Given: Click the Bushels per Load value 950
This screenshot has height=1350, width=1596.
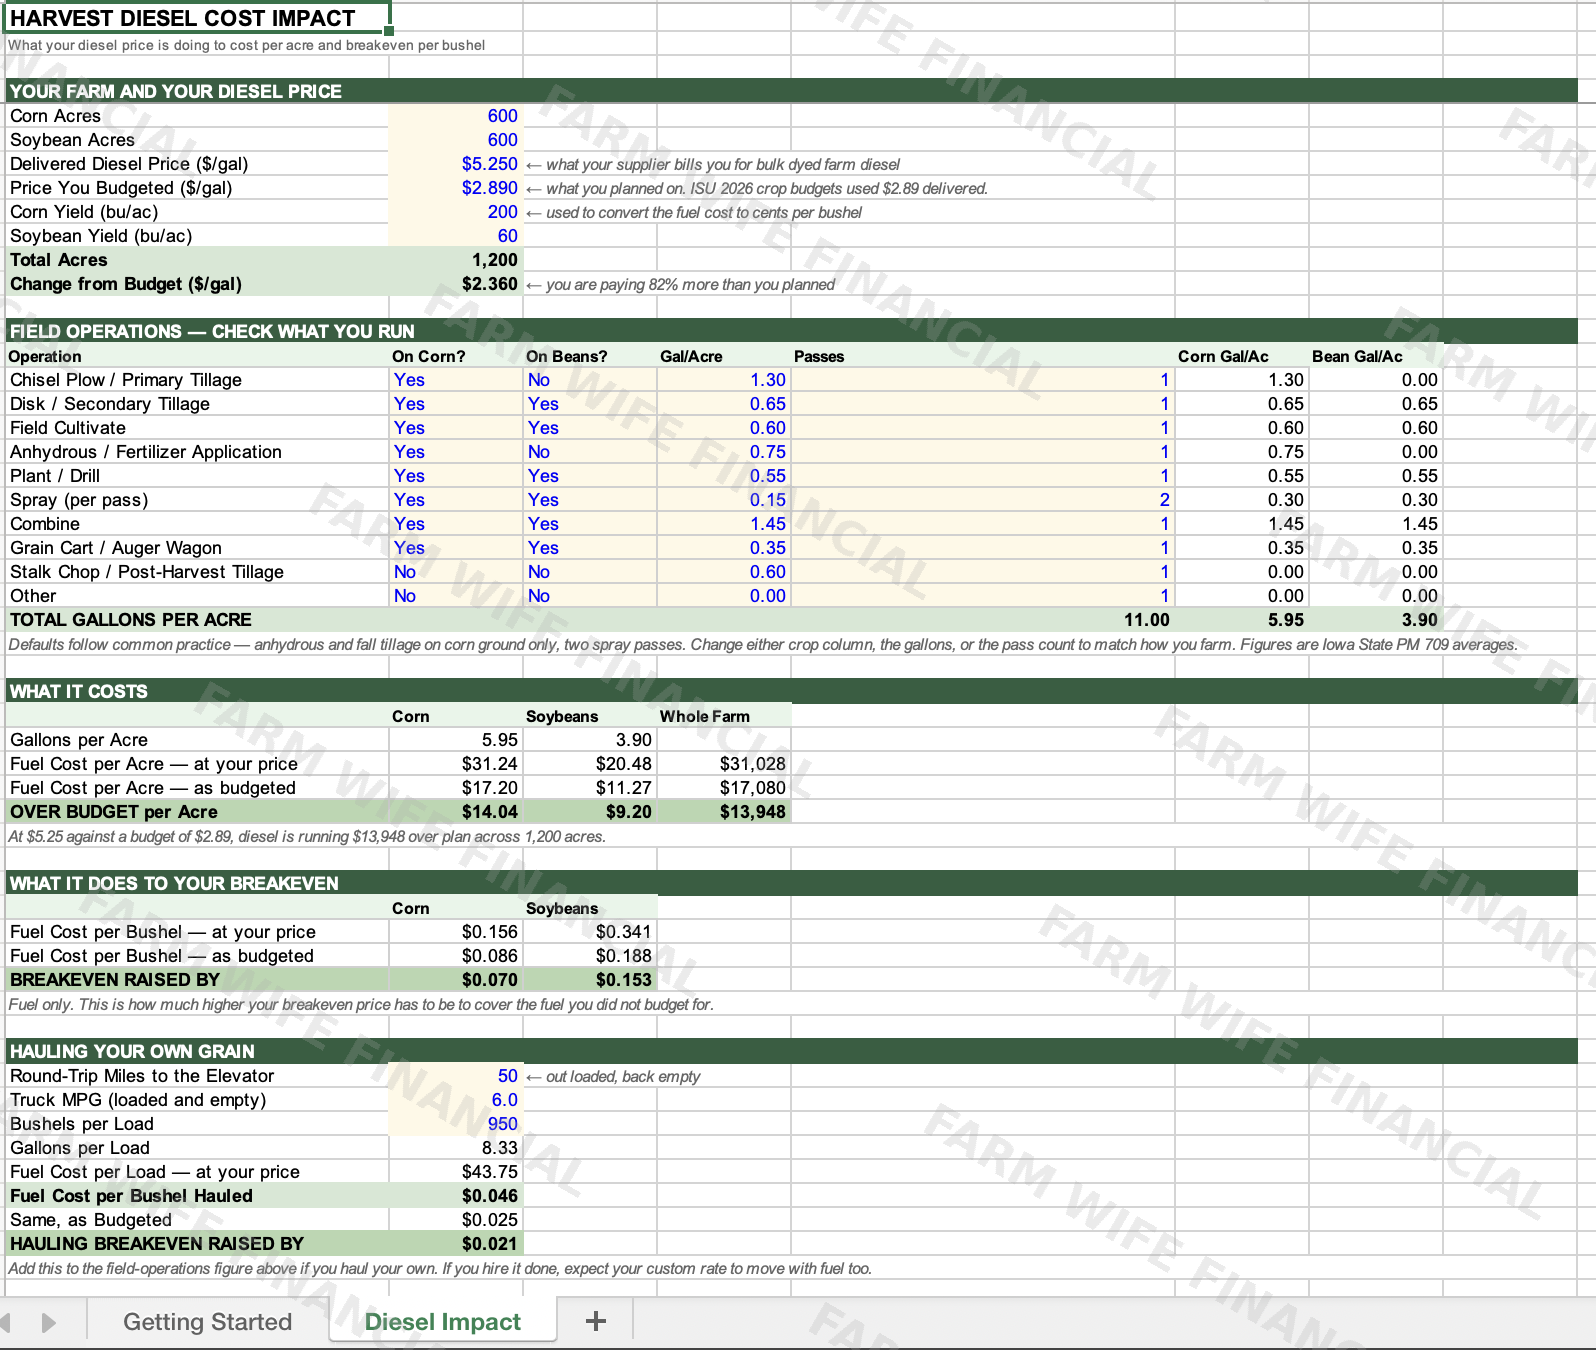Looking at the screenshot, I should coord(456,1124).
